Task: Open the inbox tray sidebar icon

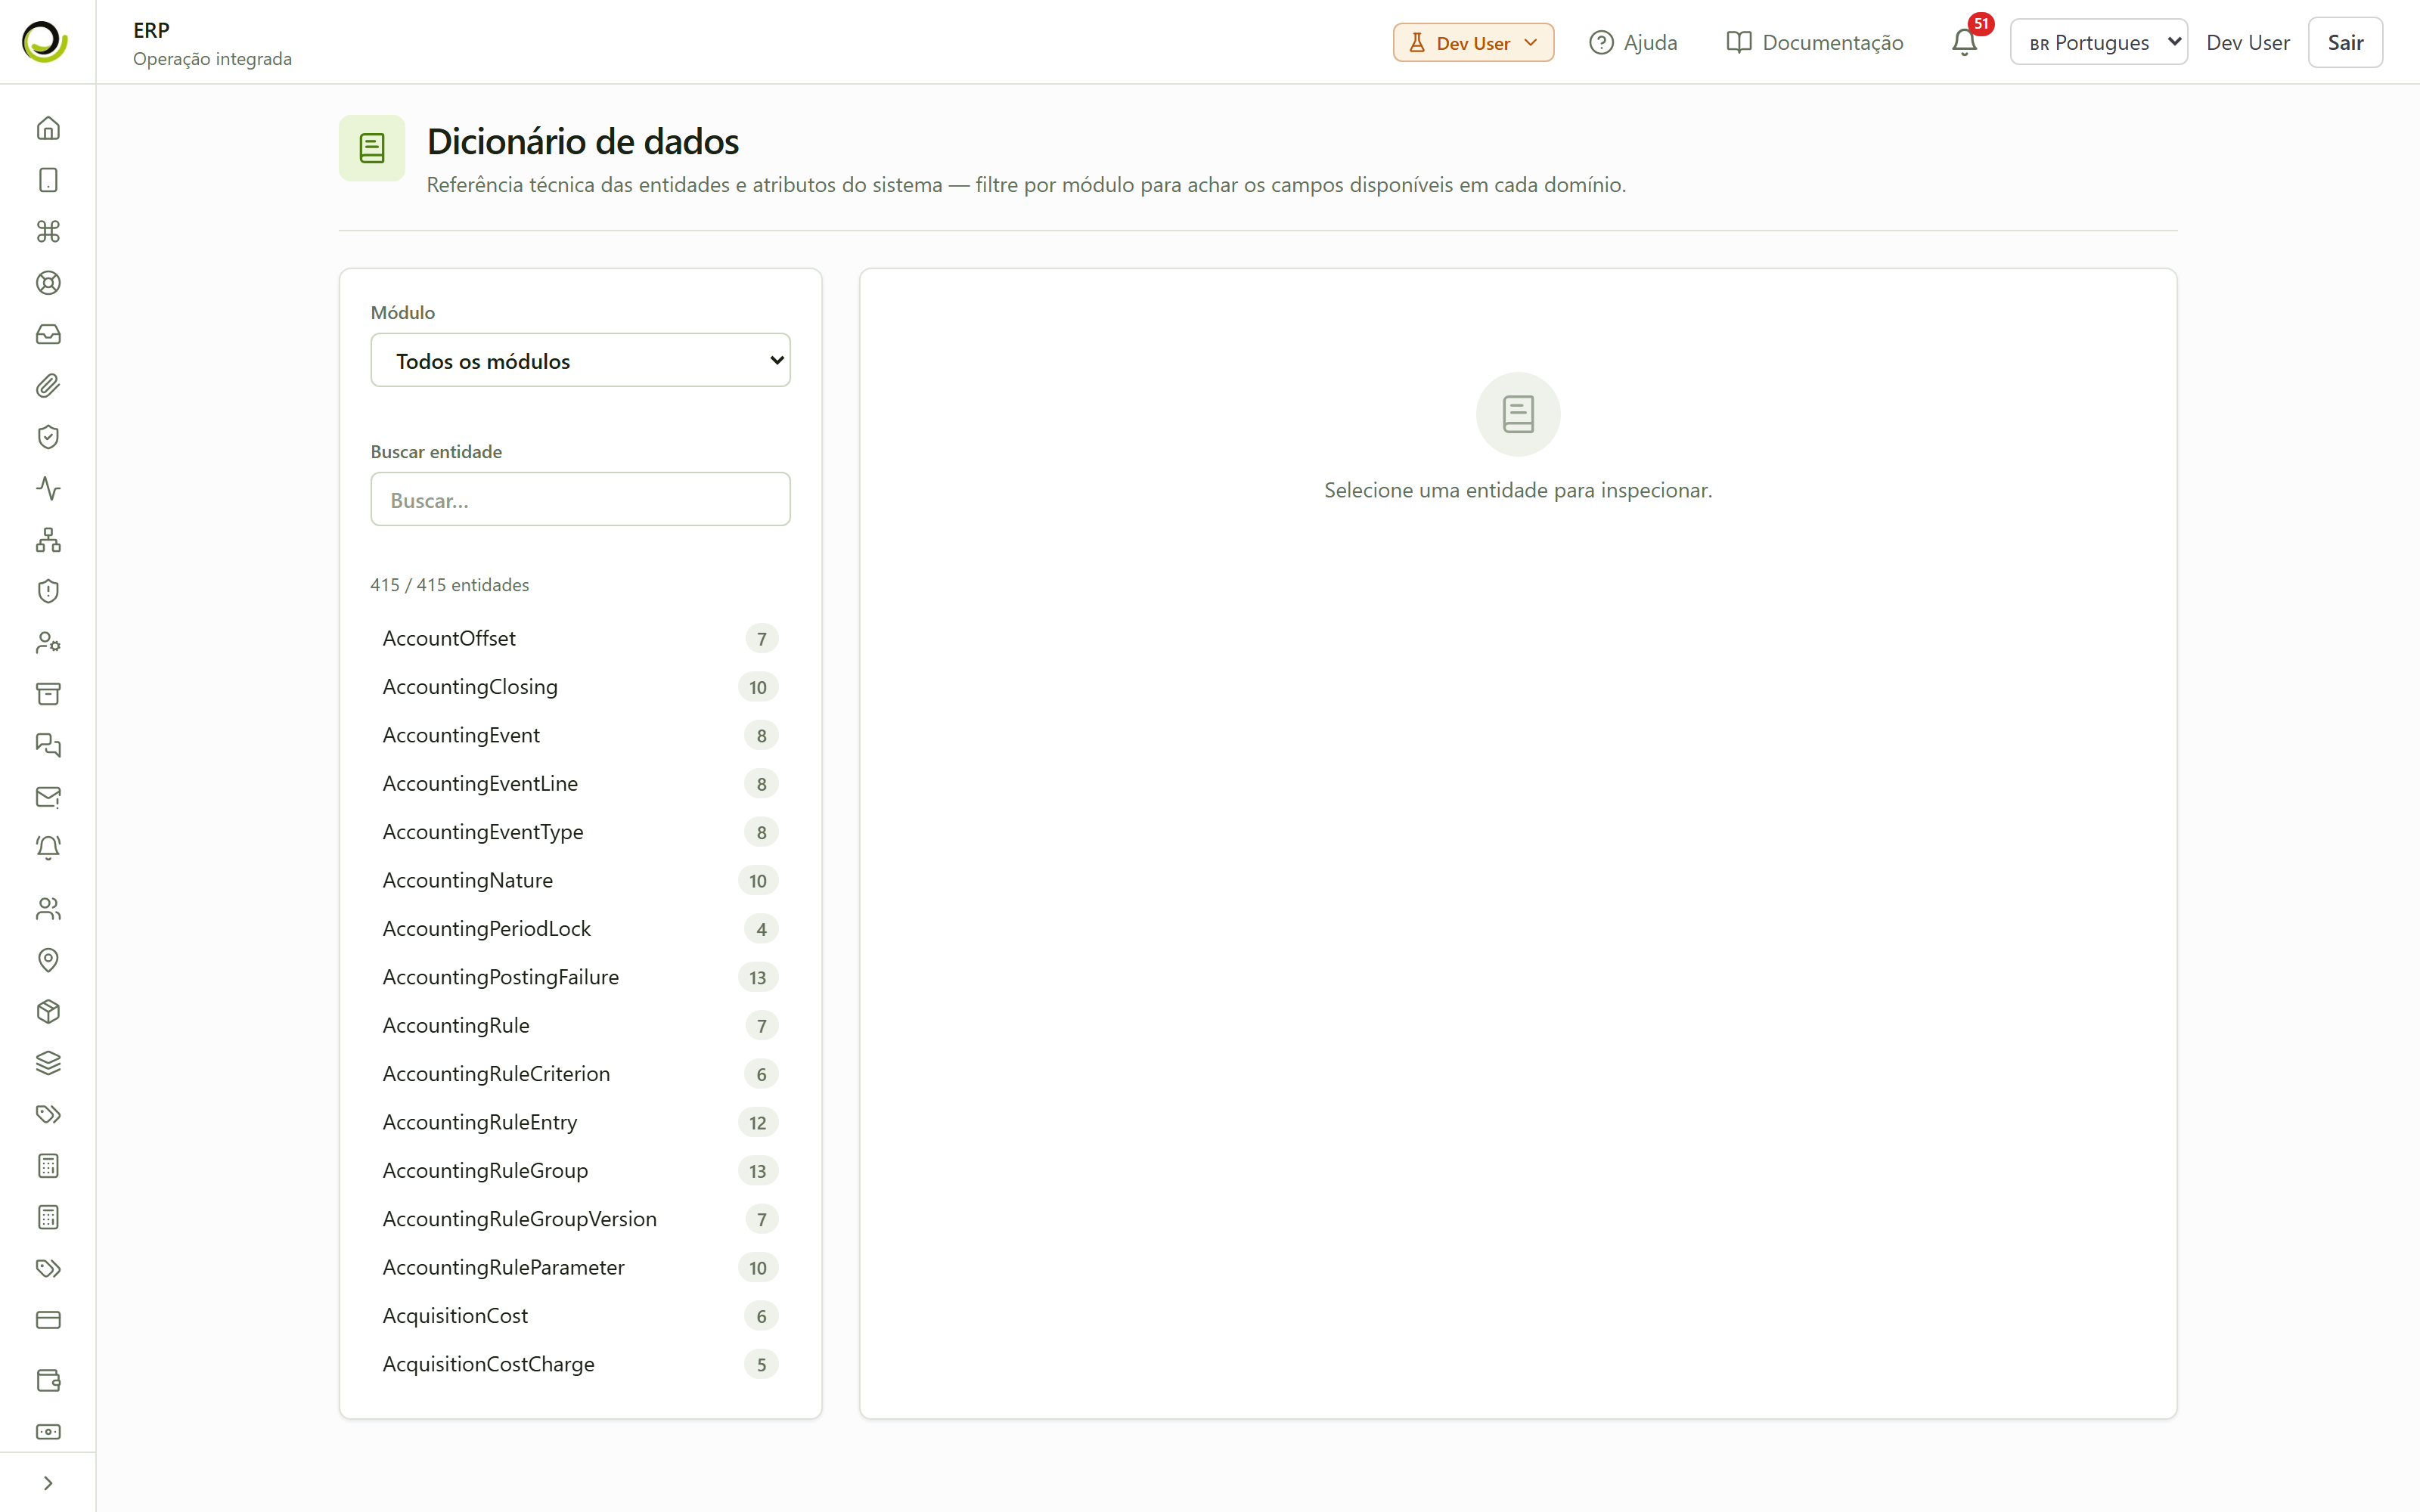Action: [48, 334]
